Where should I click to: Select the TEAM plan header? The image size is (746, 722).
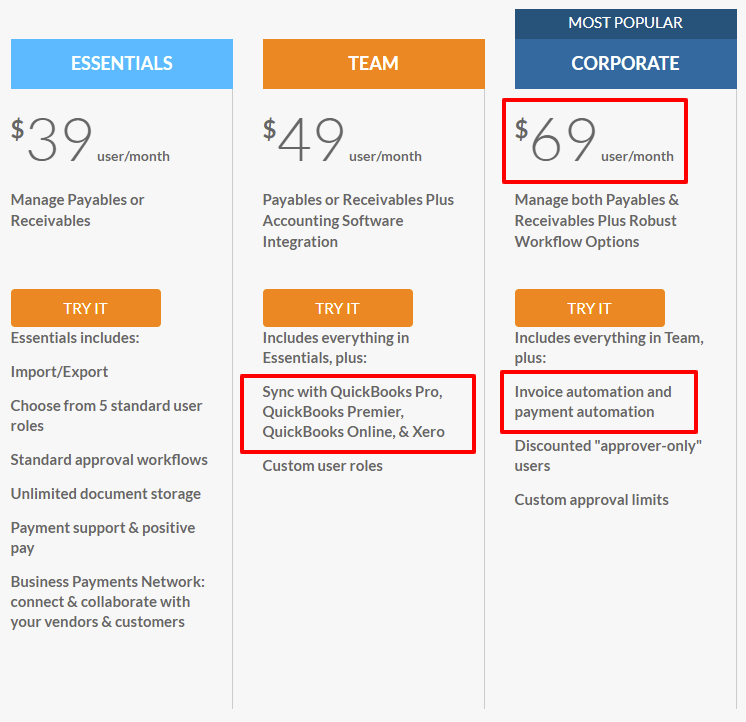(373, 64)
